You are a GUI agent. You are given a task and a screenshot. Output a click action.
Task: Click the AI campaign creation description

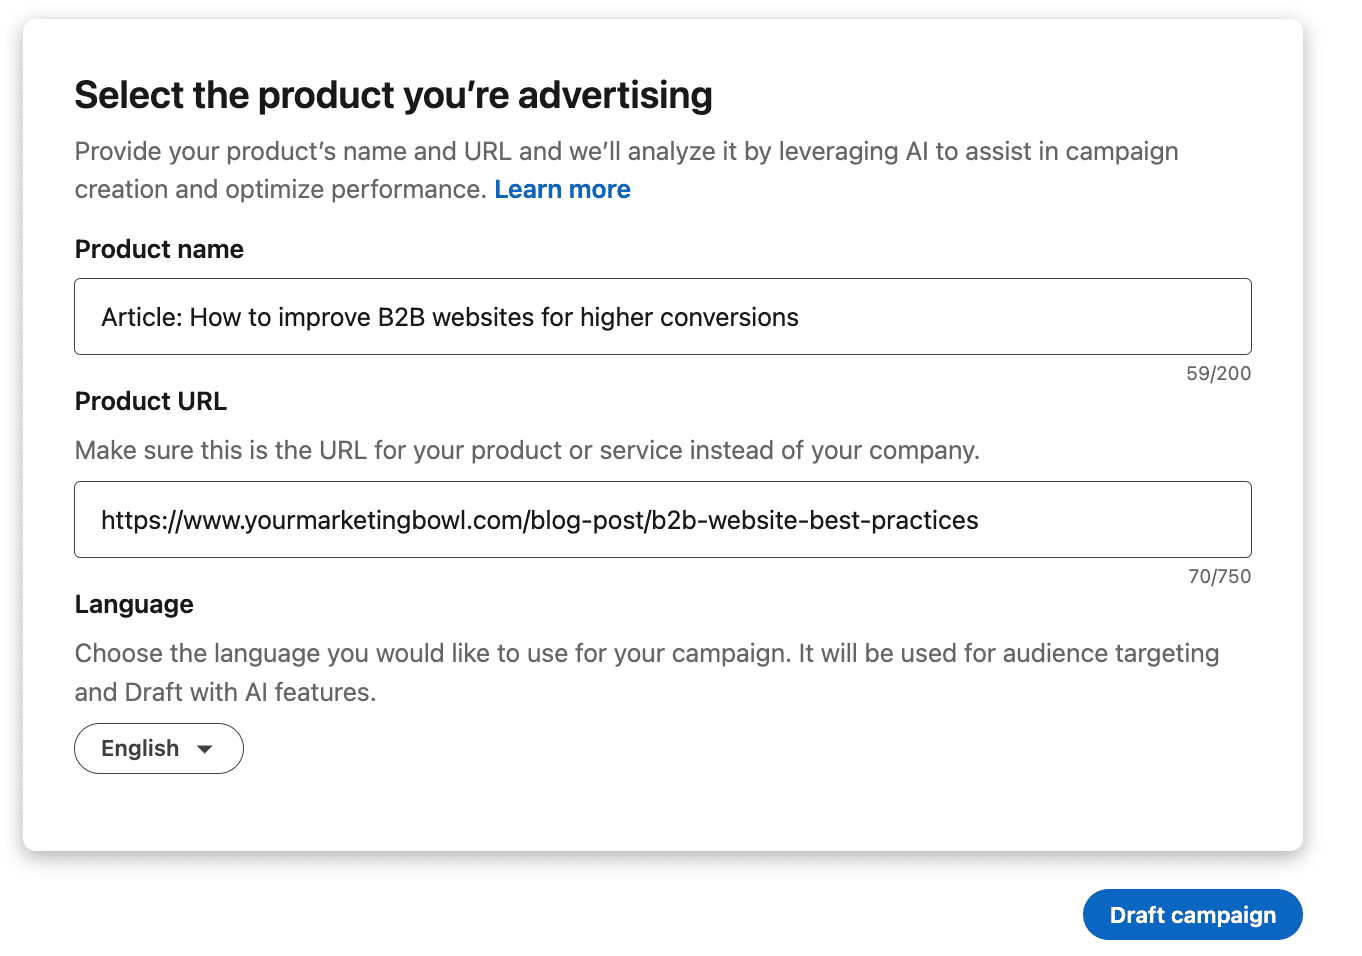[x=625, y=170]
